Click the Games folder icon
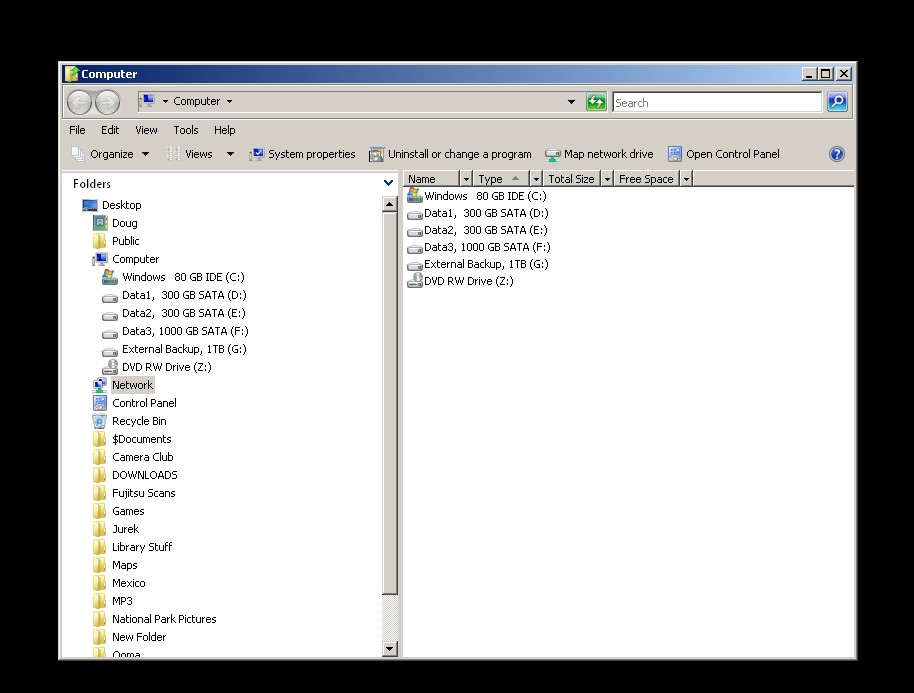Screen dimensions: 914x693 pyautogui.click(x=100, y=511)
